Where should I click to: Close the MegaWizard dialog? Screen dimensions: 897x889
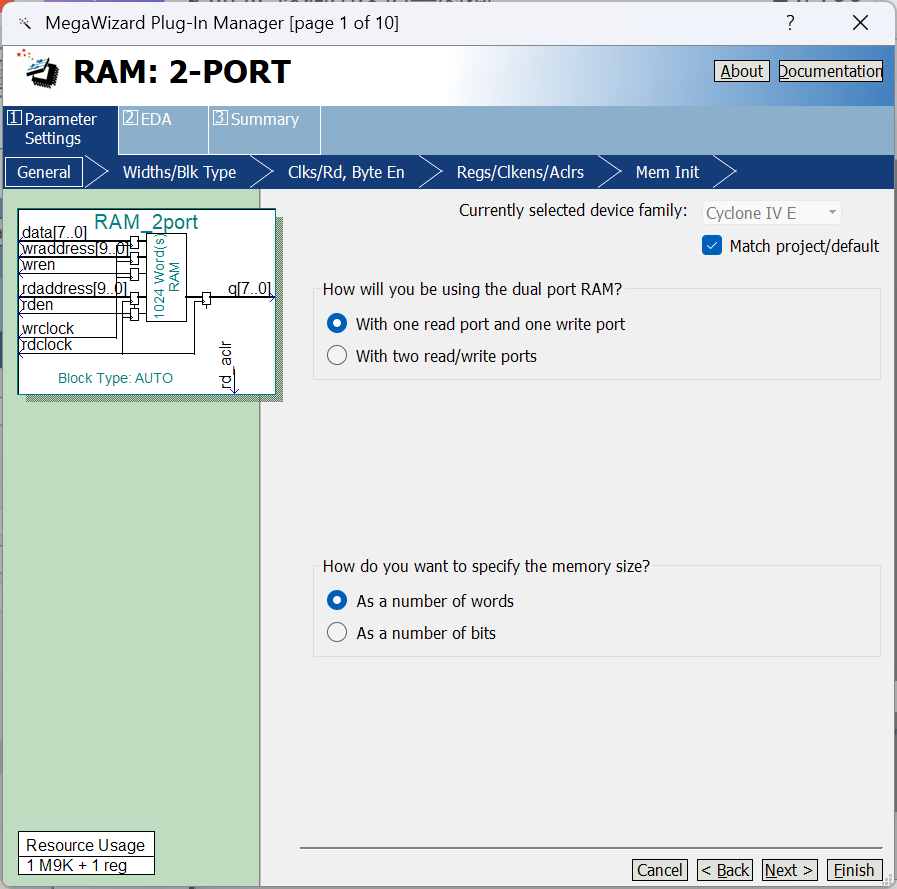point(860,23)
